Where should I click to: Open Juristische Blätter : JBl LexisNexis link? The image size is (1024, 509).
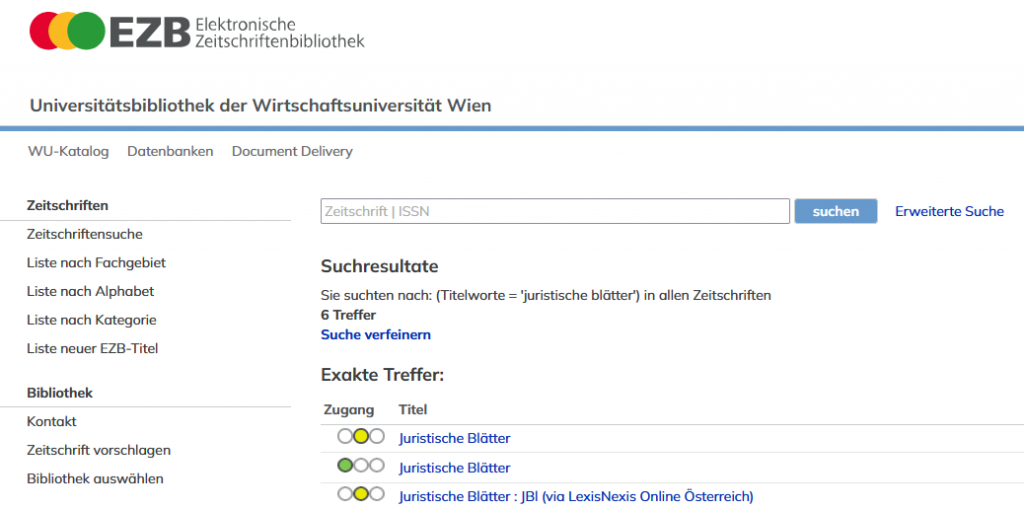click(576, 497)
